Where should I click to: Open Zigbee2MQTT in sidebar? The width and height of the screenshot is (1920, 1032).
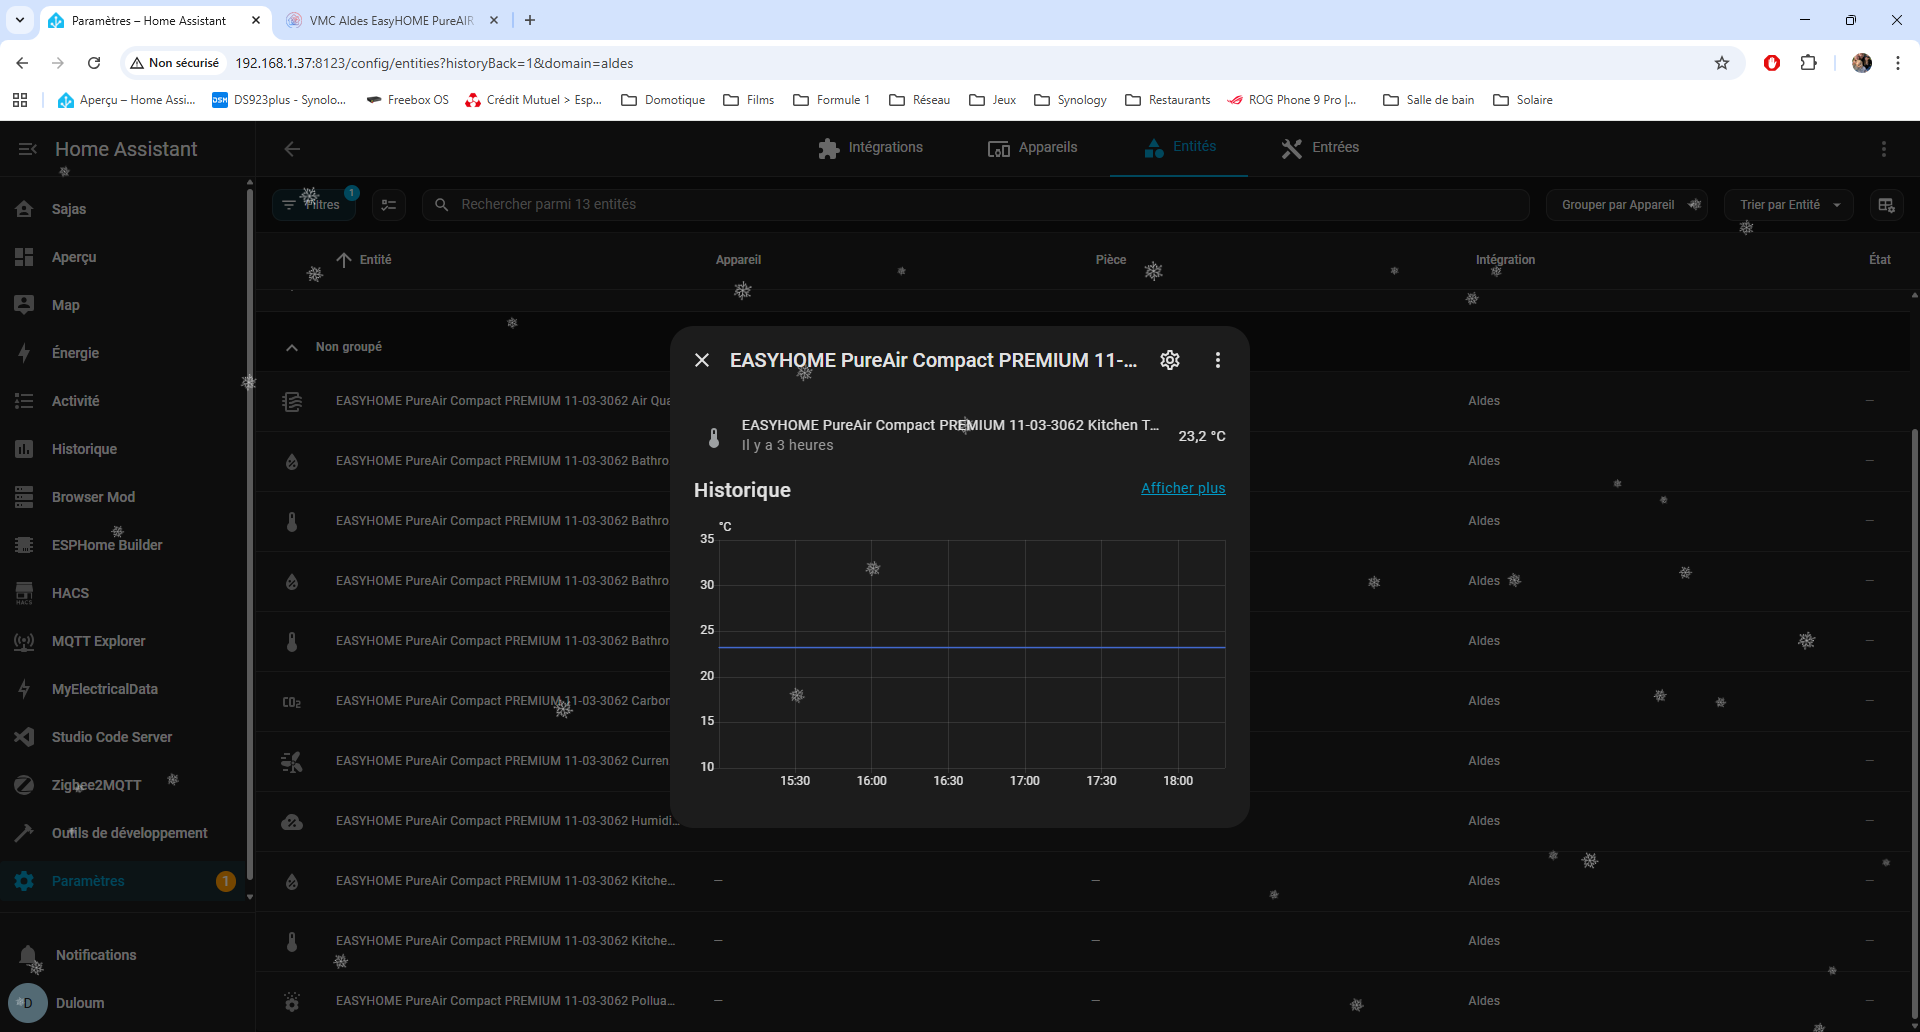pyautogui.click(x=123, y=785)
